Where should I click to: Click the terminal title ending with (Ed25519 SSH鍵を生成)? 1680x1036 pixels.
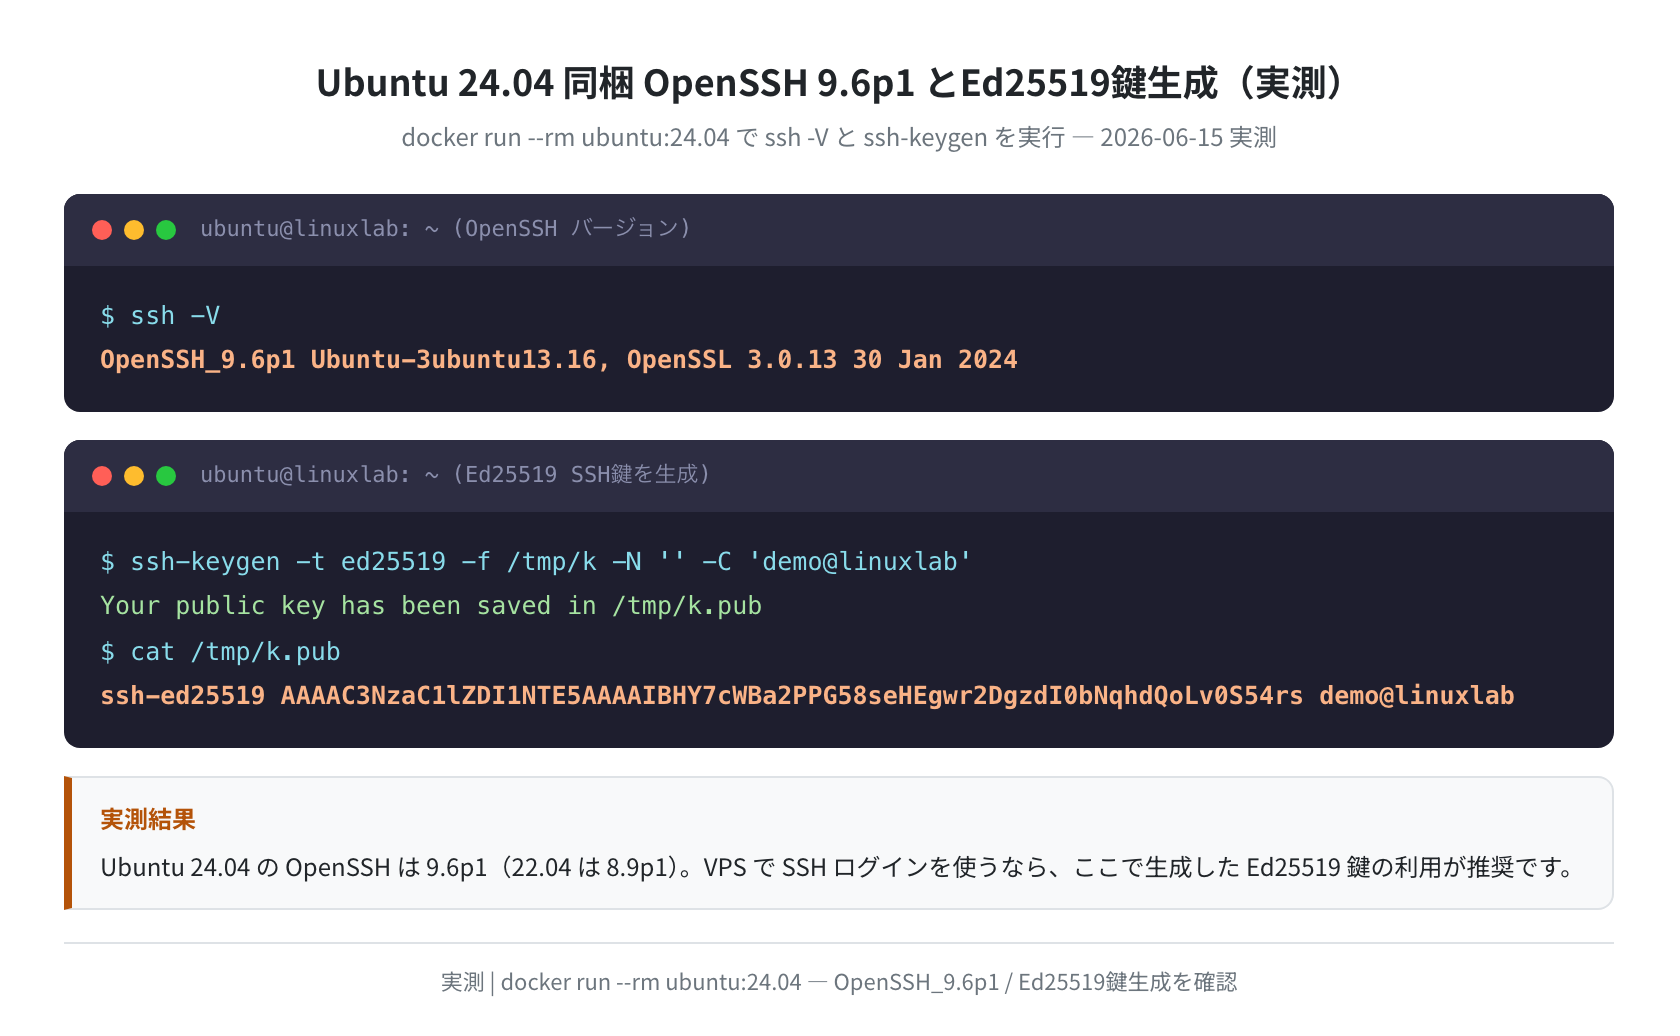click(x=455, y=475)
